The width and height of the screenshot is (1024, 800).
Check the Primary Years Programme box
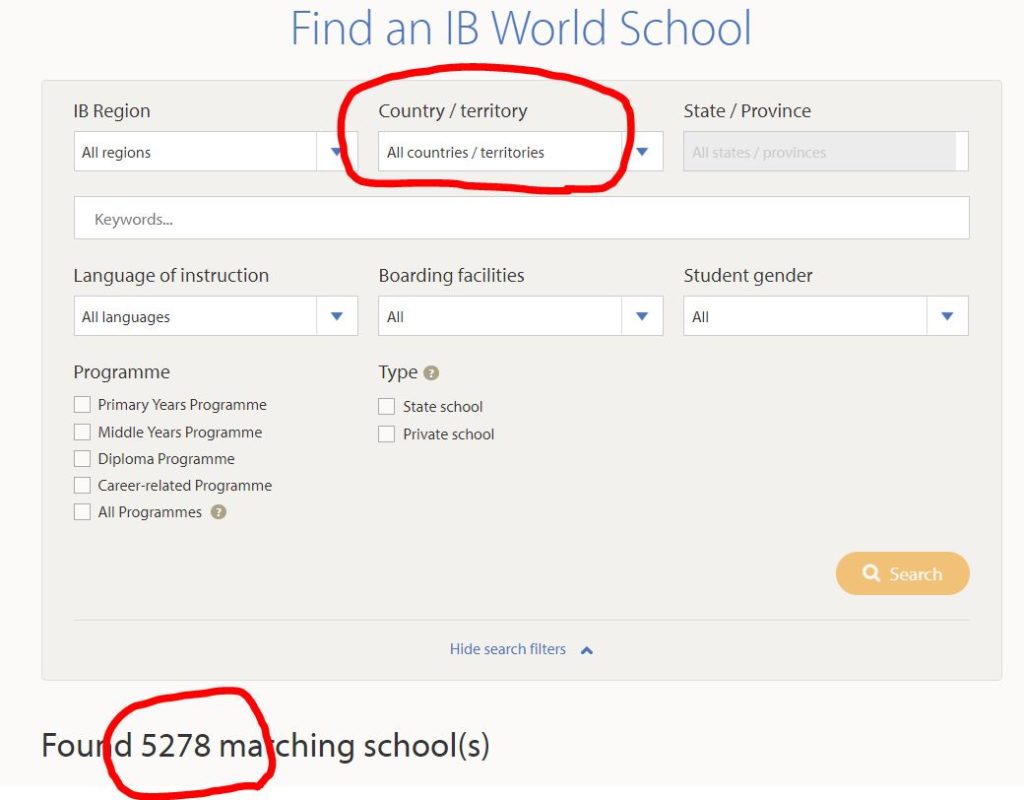click(82, 405)
